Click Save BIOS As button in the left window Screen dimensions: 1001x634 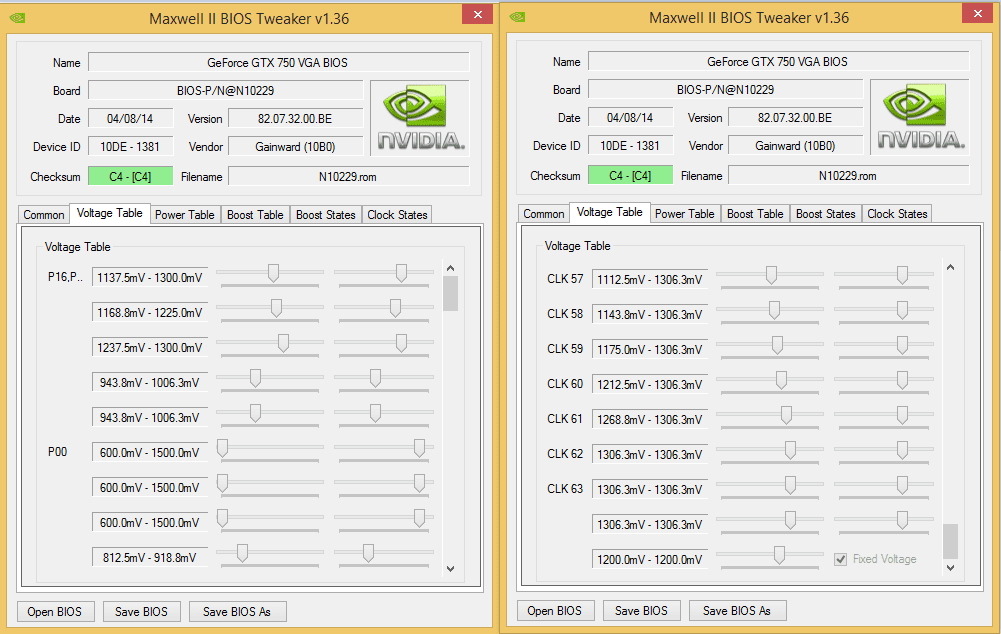point(237,612)
